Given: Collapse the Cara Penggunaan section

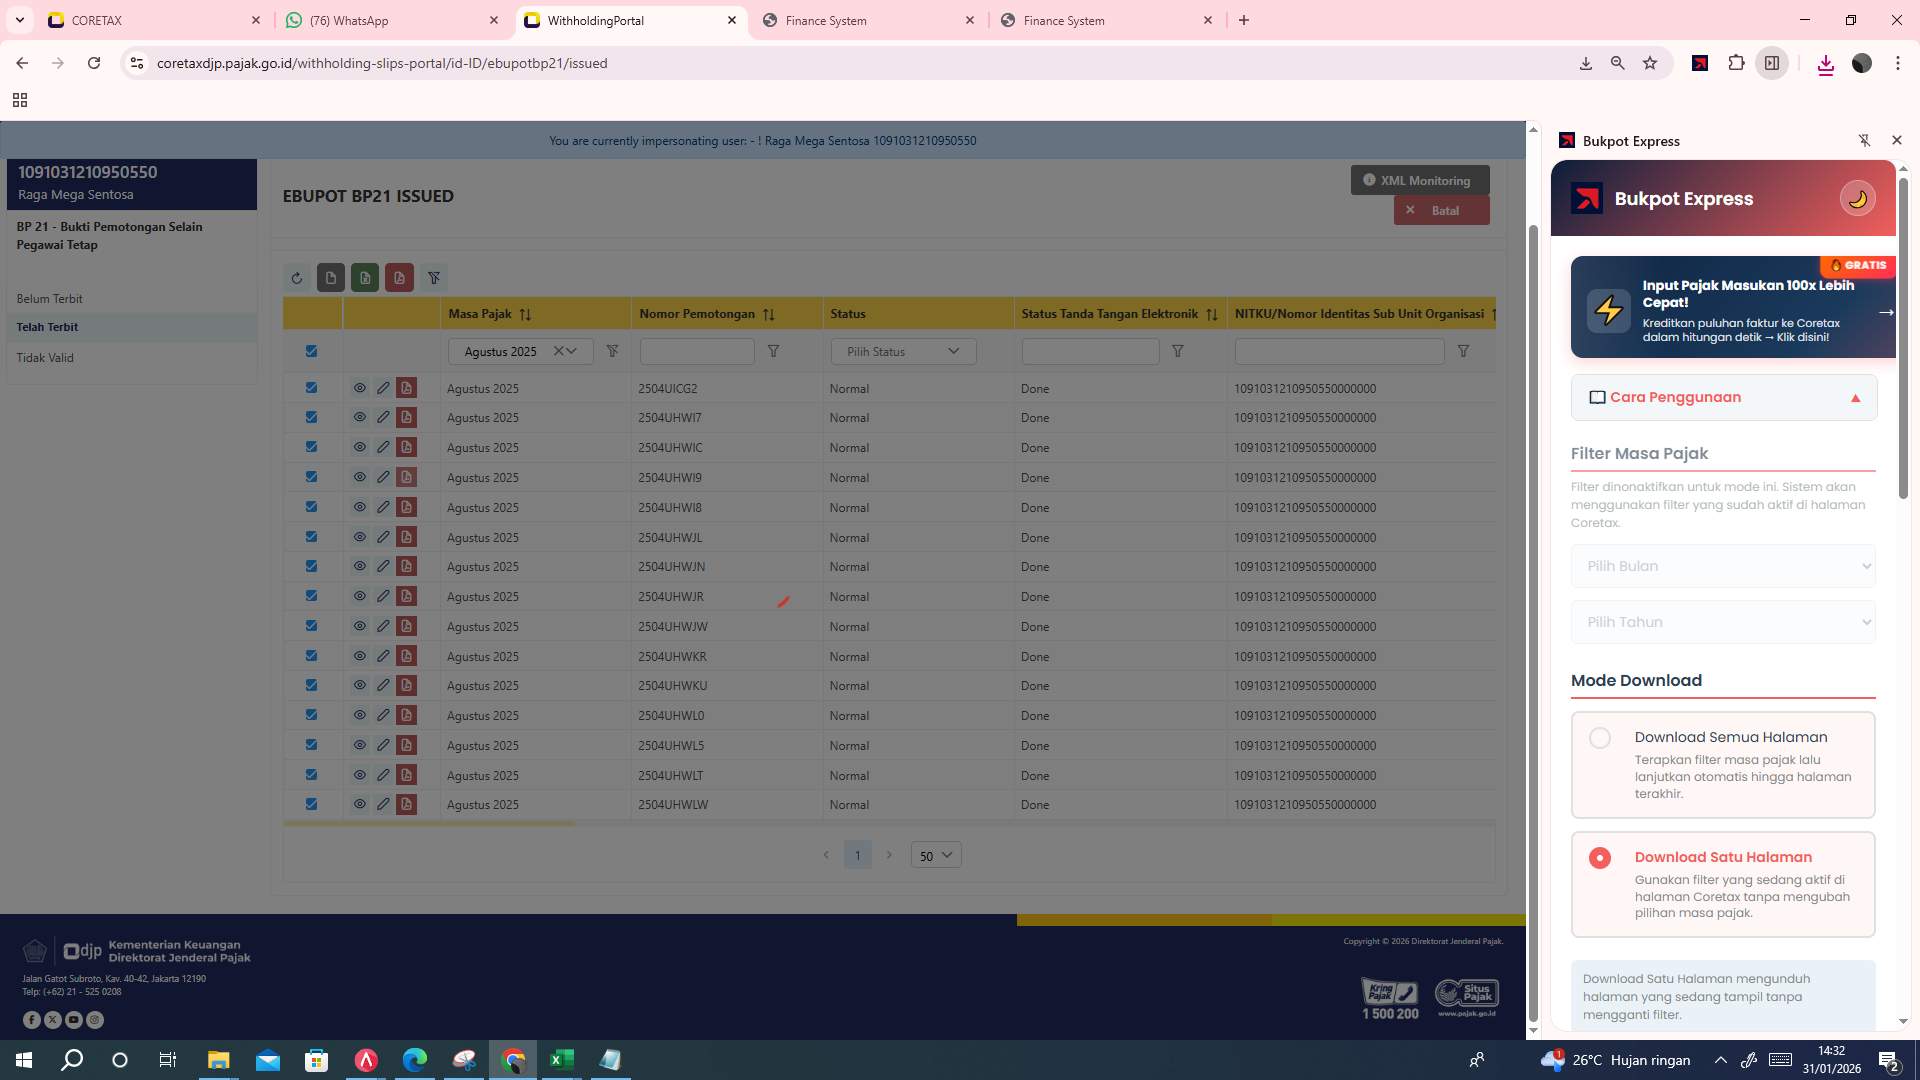Looking at the screenshot, I should tap(1856, 397).
